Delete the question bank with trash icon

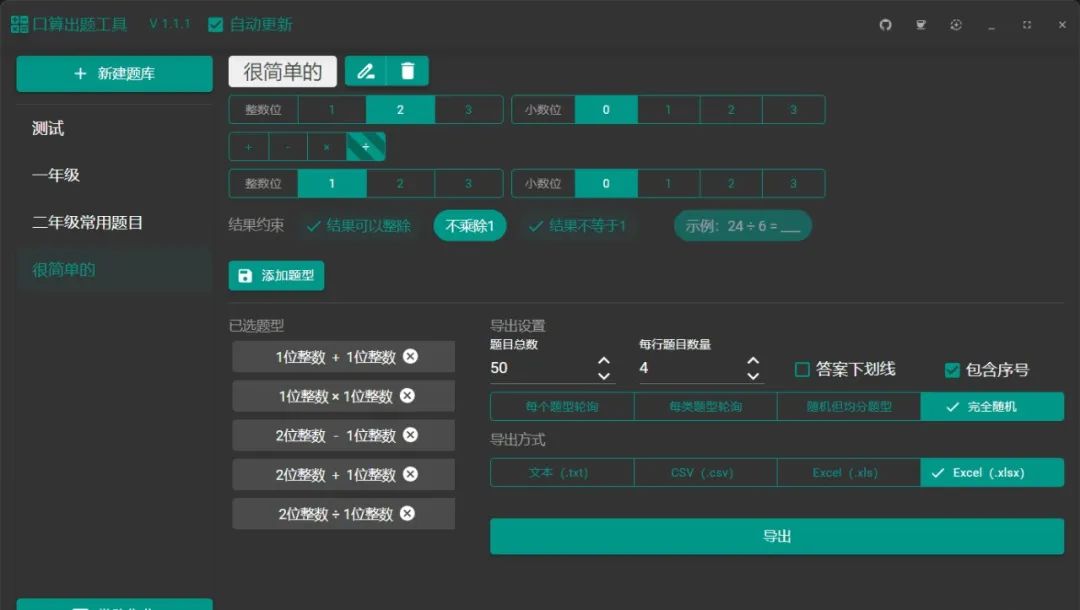(x=408, y=71)
